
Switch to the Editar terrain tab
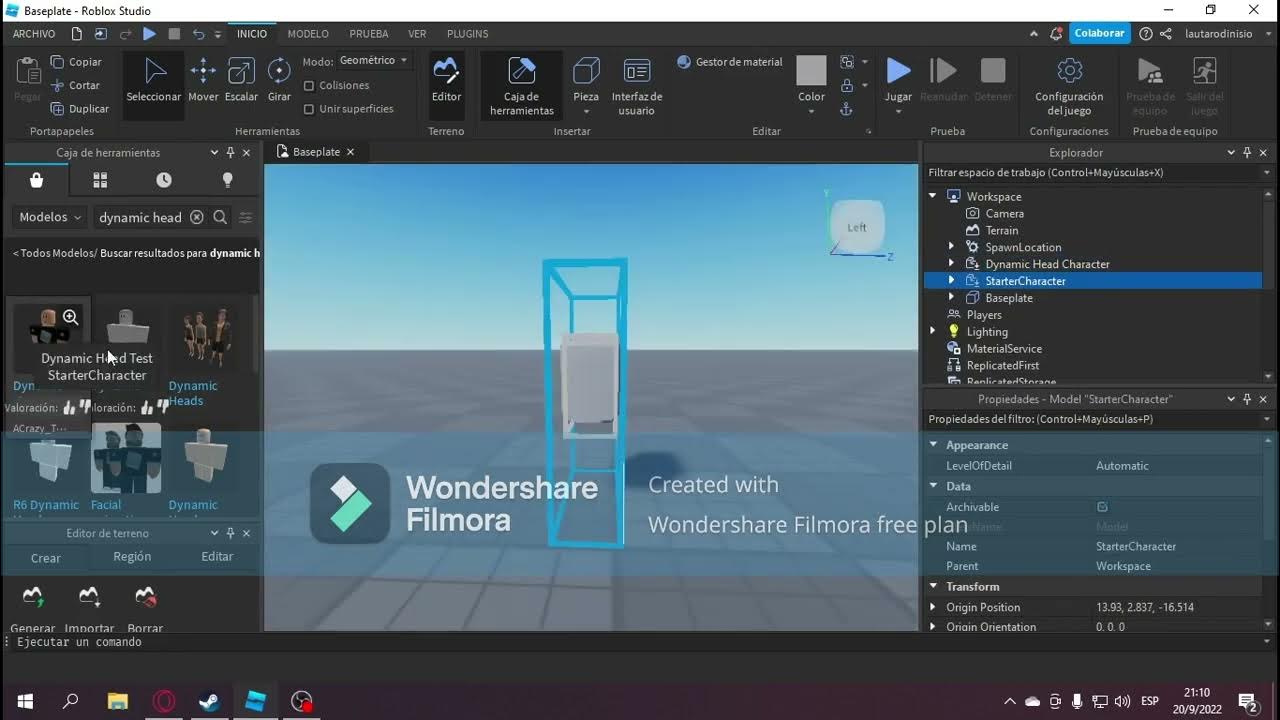tap(217, 557)
